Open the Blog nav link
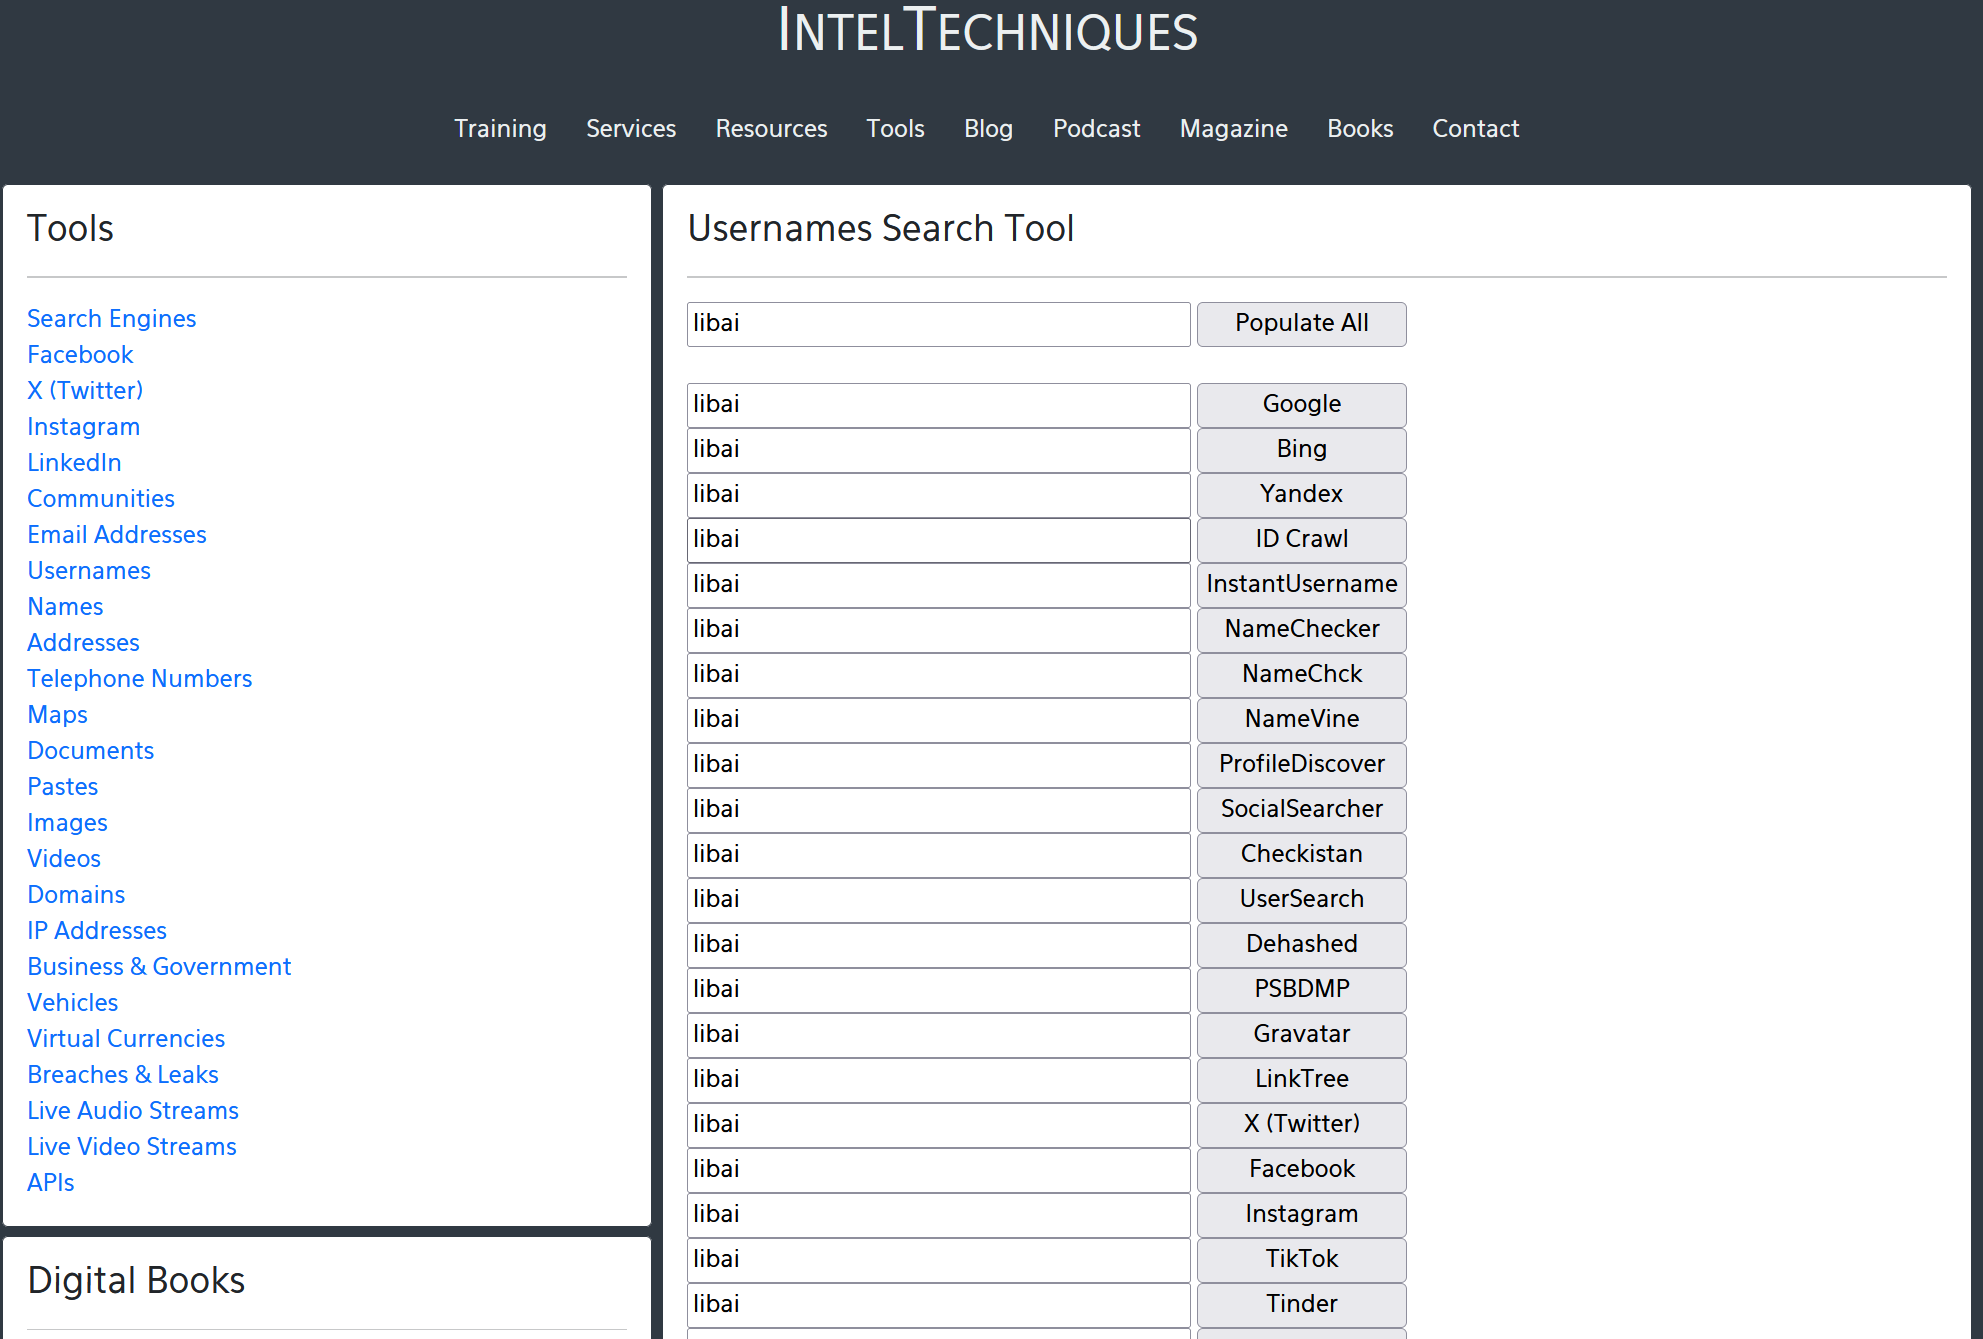The image size is (1983, 1339). (988, 129)
